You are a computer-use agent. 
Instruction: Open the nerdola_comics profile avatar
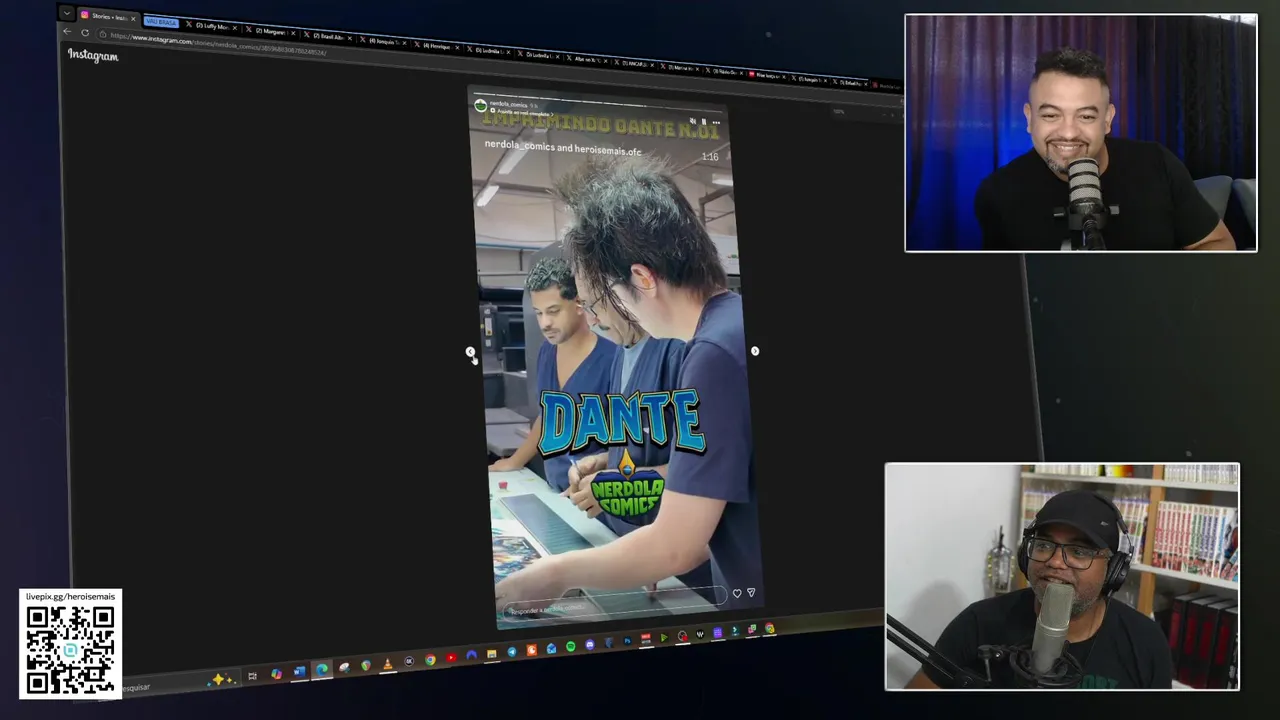pos(481,105)
